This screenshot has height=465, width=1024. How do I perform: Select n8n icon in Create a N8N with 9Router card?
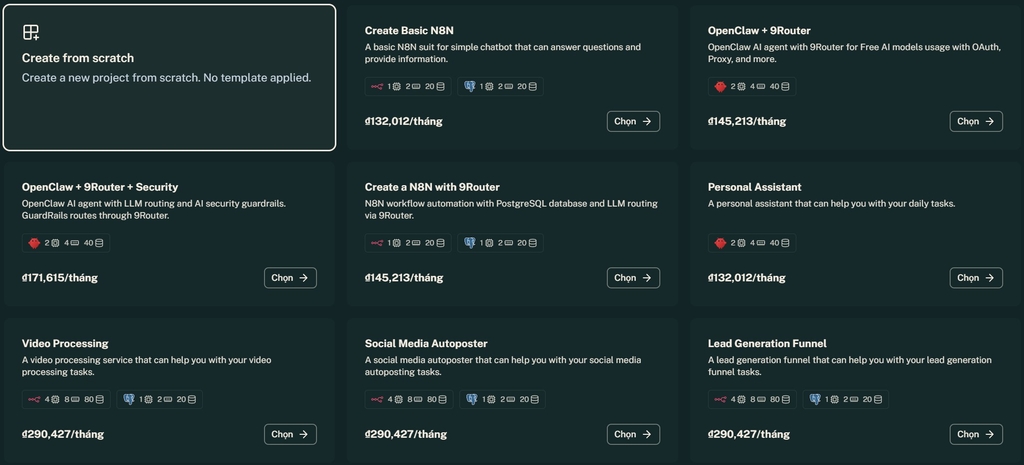(377, 243)
